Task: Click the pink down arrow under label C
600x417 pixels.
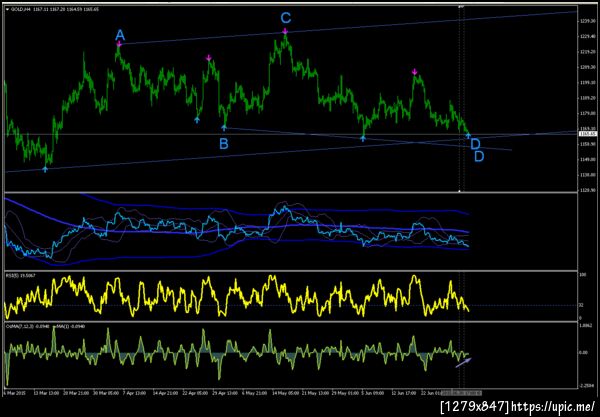Action: (x=285, y=31)
